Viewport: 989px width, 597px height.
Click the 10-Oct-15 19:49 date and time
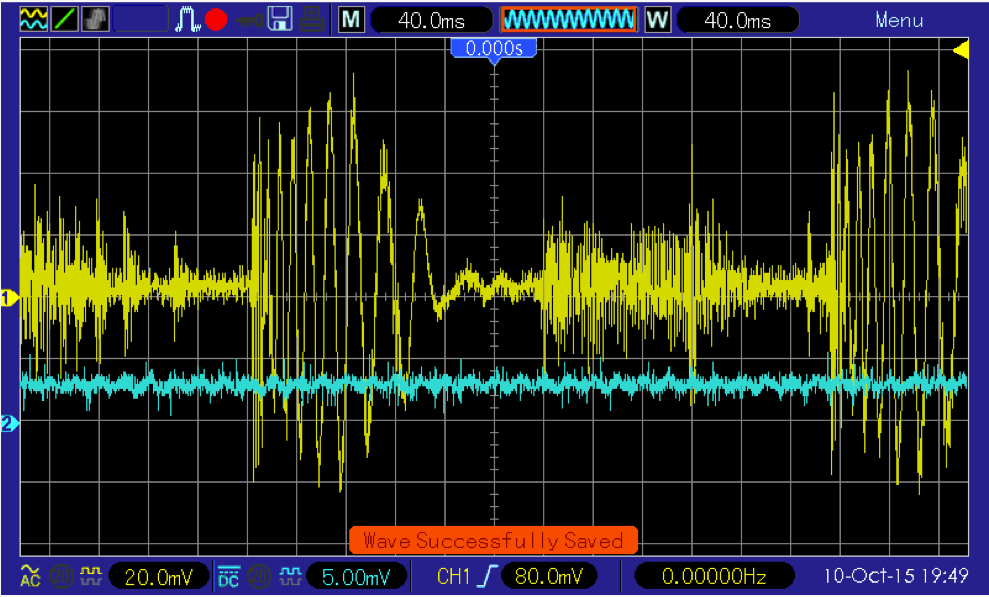(x=896, y=576)
